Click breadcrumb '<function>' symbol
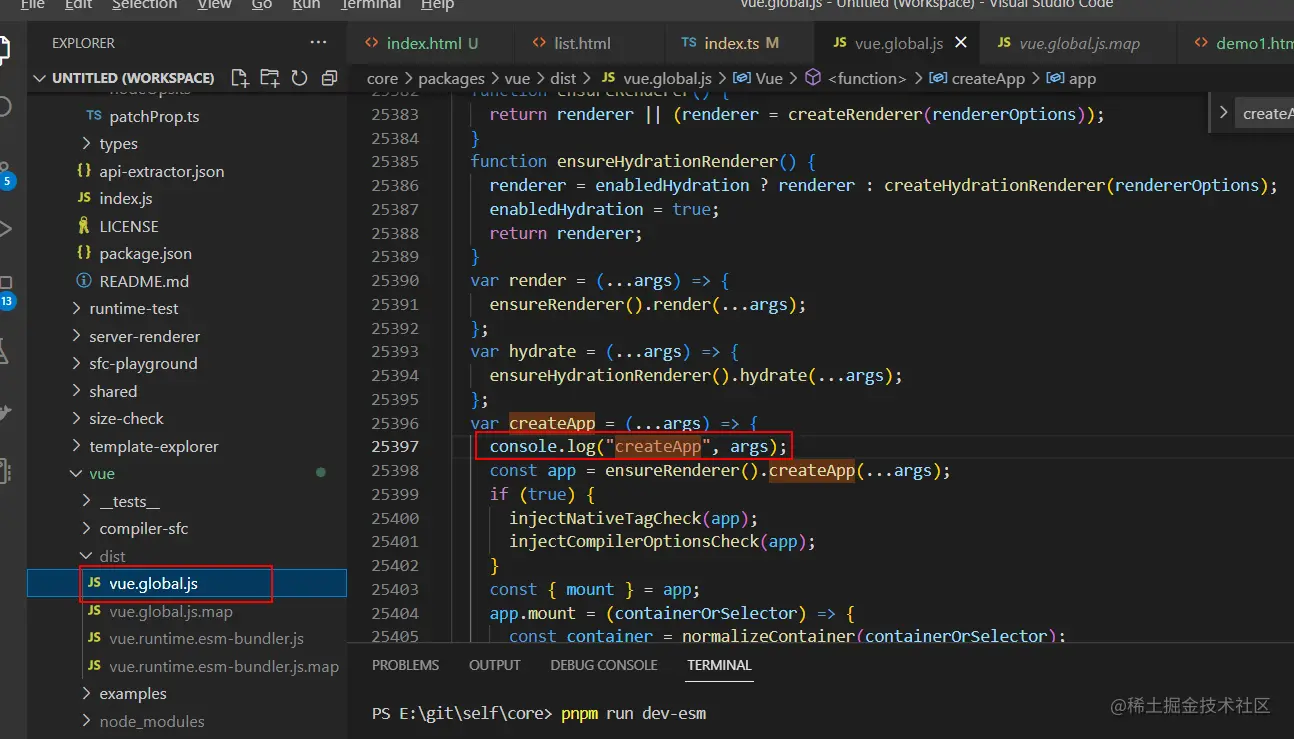The image size is (1294, 739). coord(856,78)
